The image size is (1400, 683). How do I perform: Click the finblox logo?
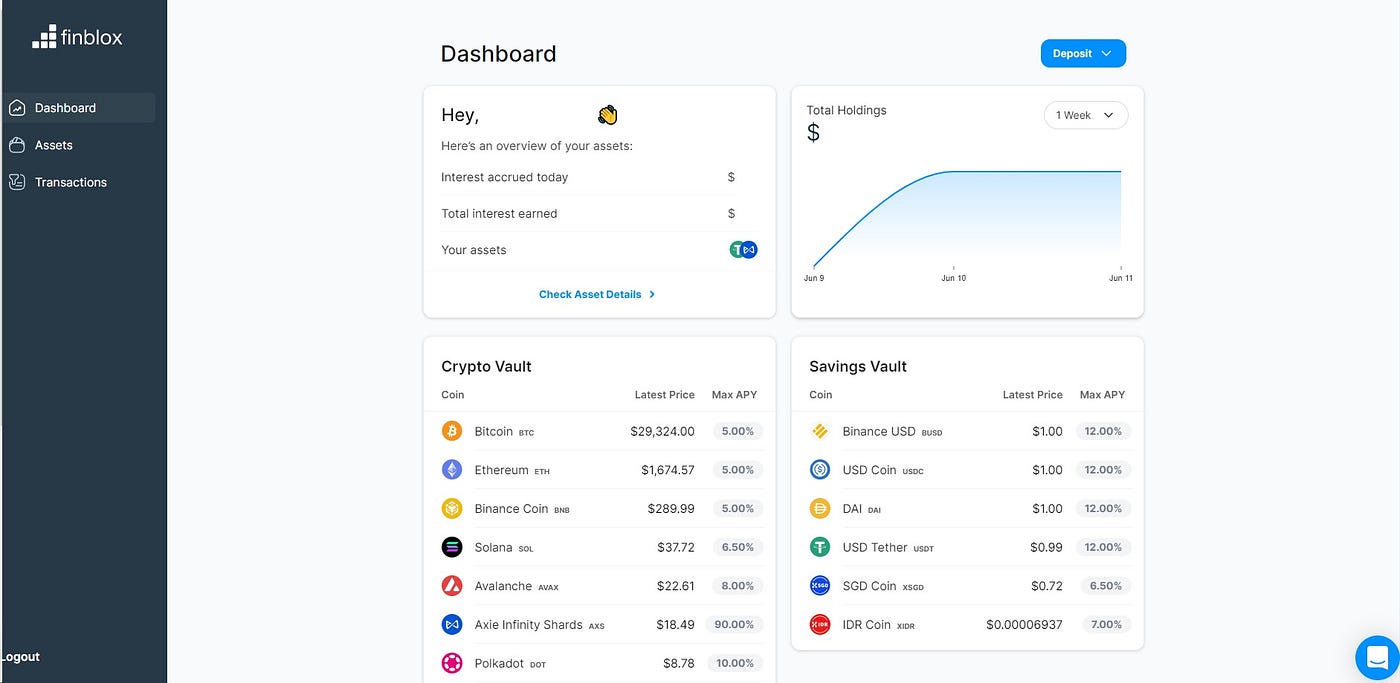pos(77,38)
